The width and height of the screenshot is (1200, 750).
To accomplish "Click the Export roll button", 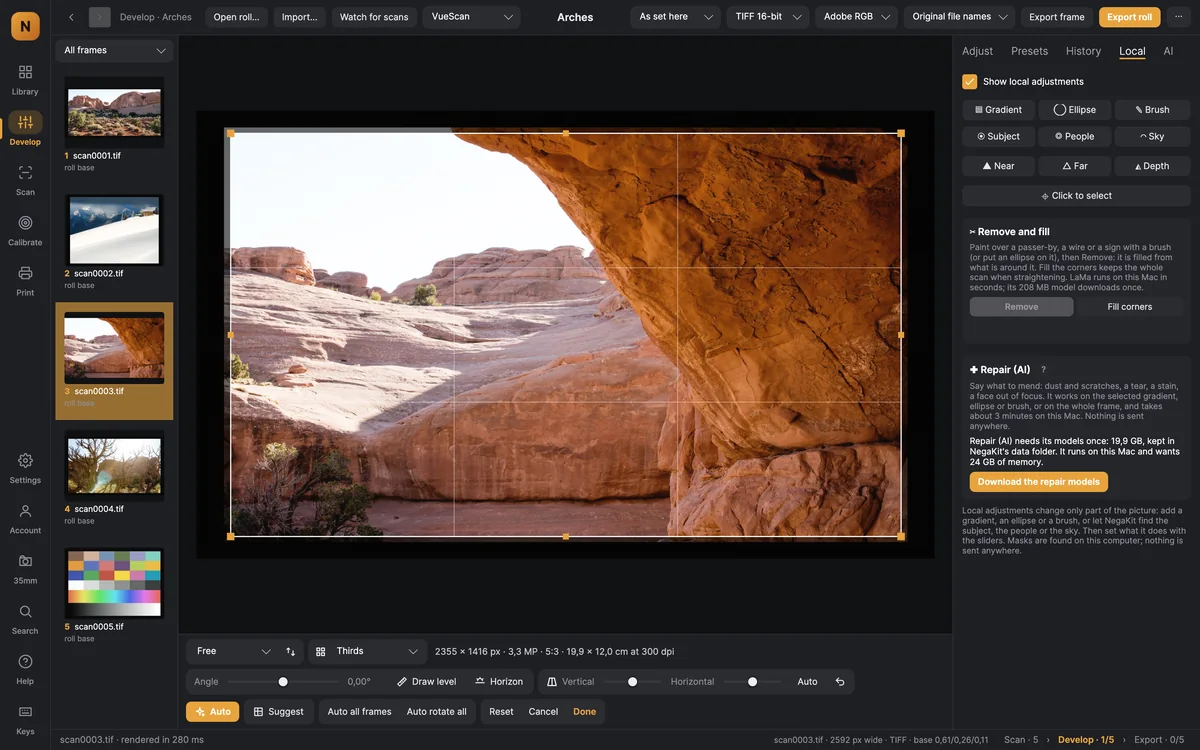I will [x=1129, y=17].
